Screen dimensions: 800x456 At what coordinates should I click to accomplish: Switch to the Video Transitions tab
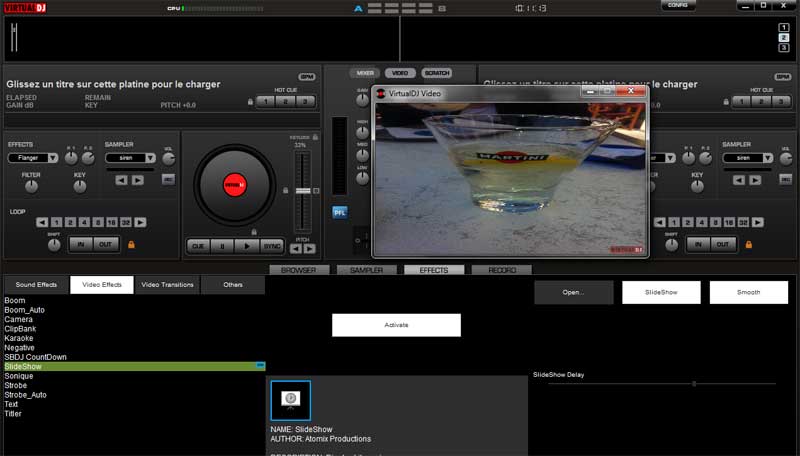coord(167,285)
